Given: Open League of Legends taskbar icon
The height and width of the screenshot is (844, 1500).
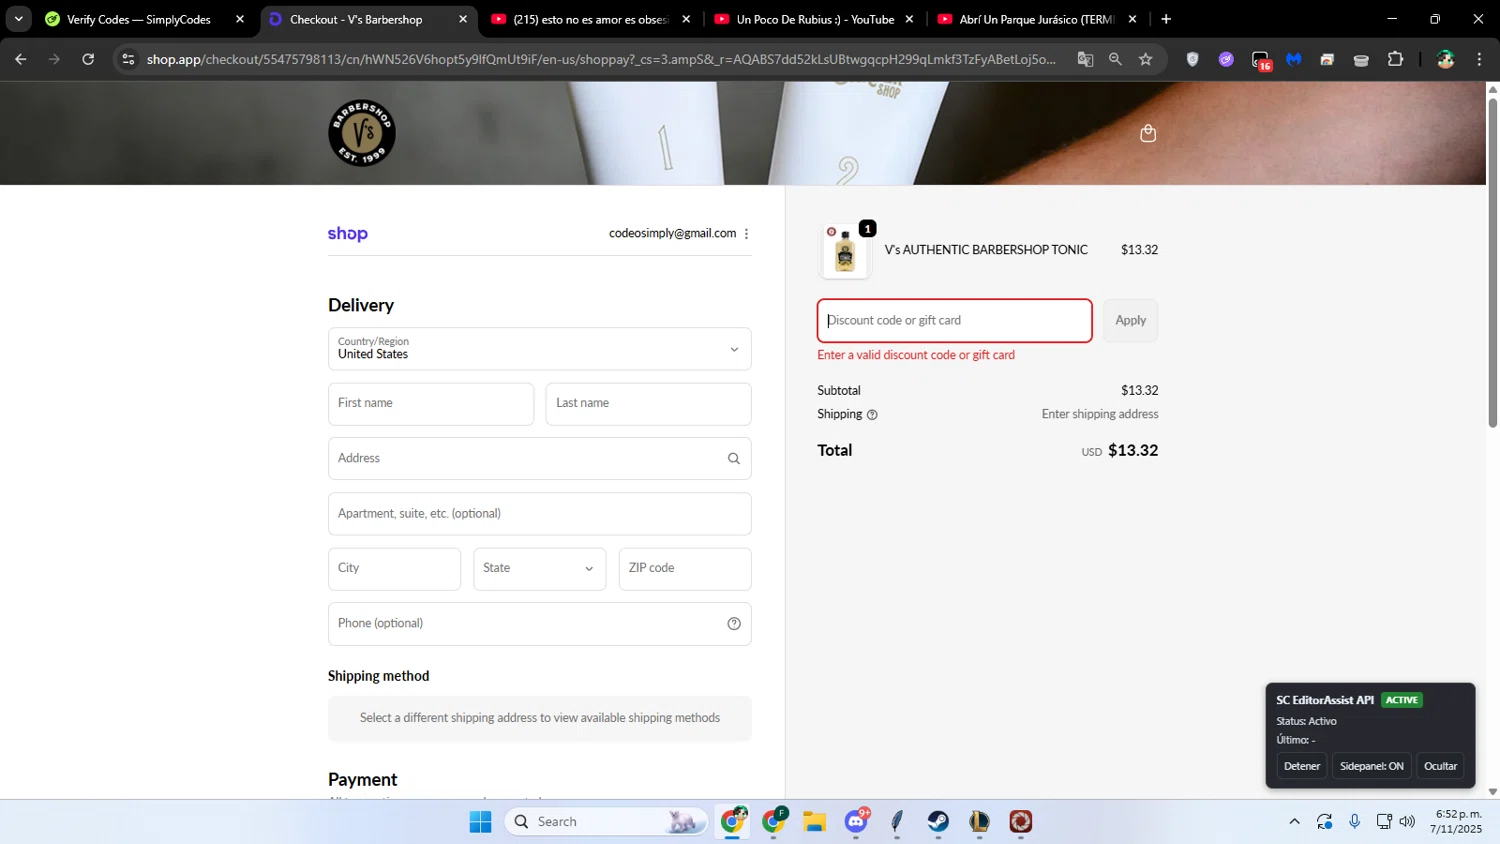Looking at the screenshot, I should tap(979, 822).
